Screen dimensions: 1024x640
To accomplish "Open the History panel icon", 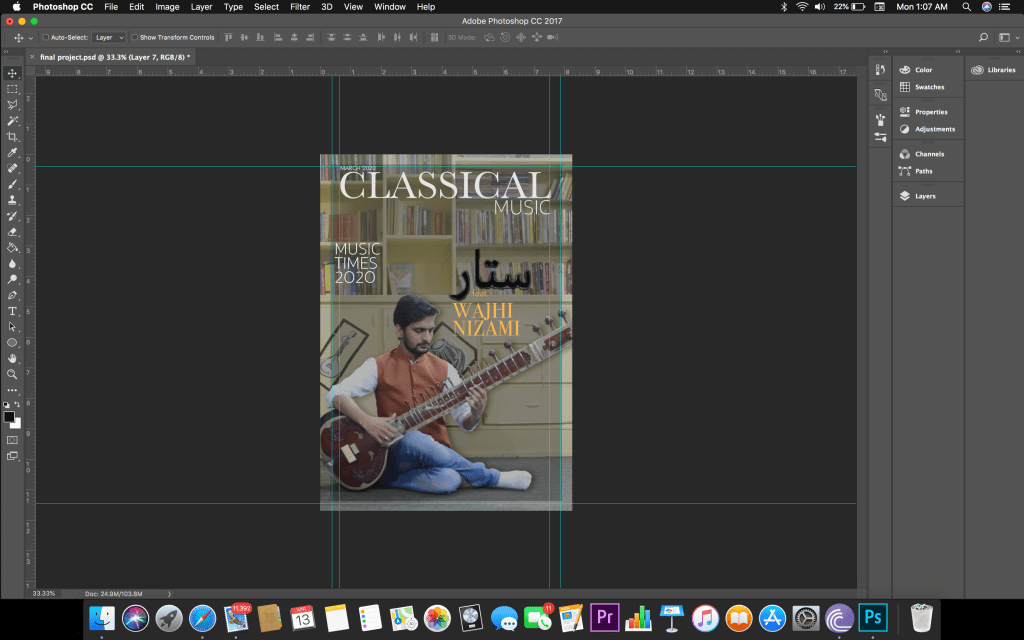I will (x=880, y=70).
